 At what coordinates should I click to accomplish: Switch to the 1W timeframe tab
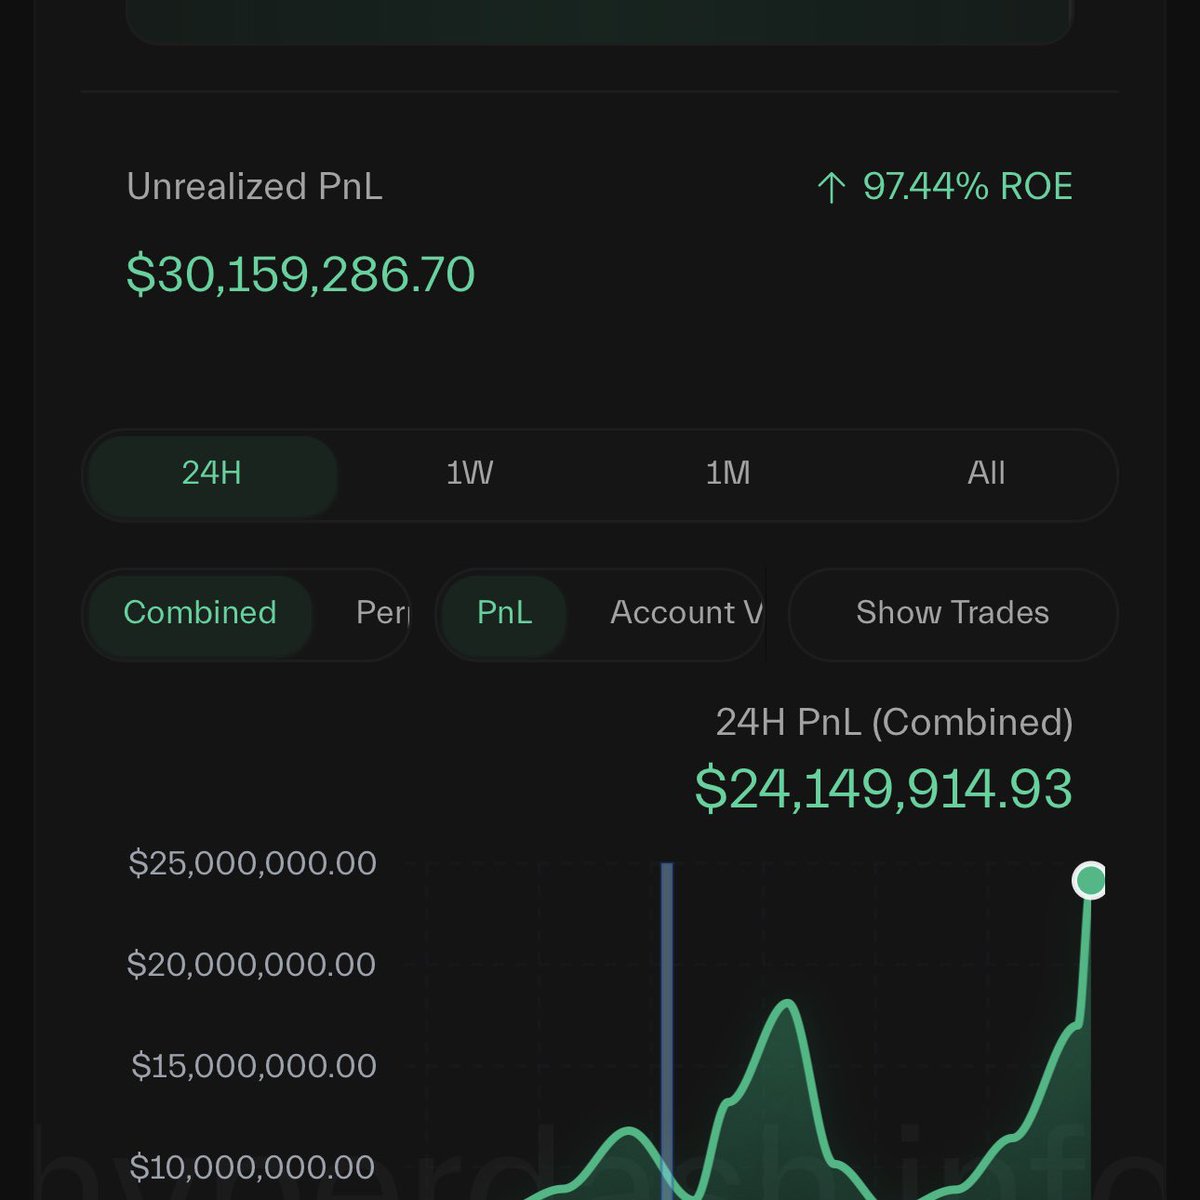[470, 474]
